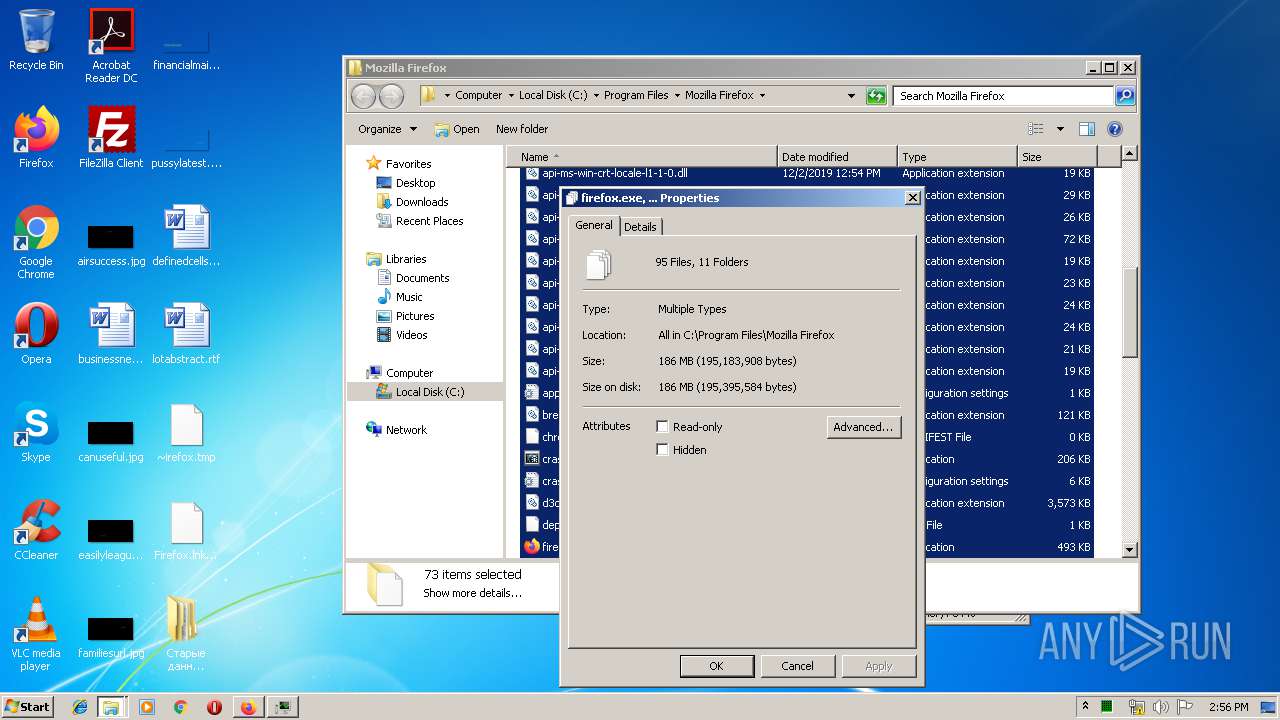Click the volume icon in system tray
The width and height of the screenshot is (1280, 720).
point(1161,707)
